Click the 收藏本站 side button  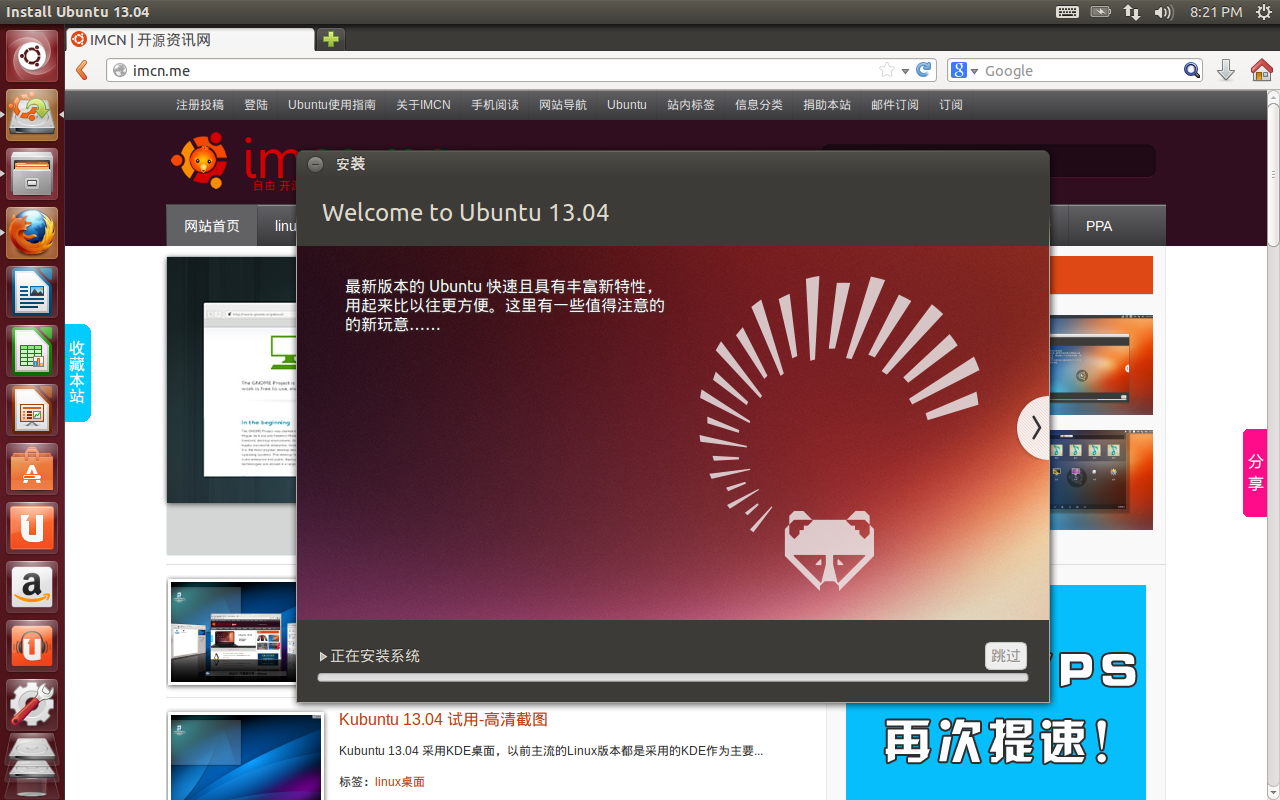(x=78, y=372)
